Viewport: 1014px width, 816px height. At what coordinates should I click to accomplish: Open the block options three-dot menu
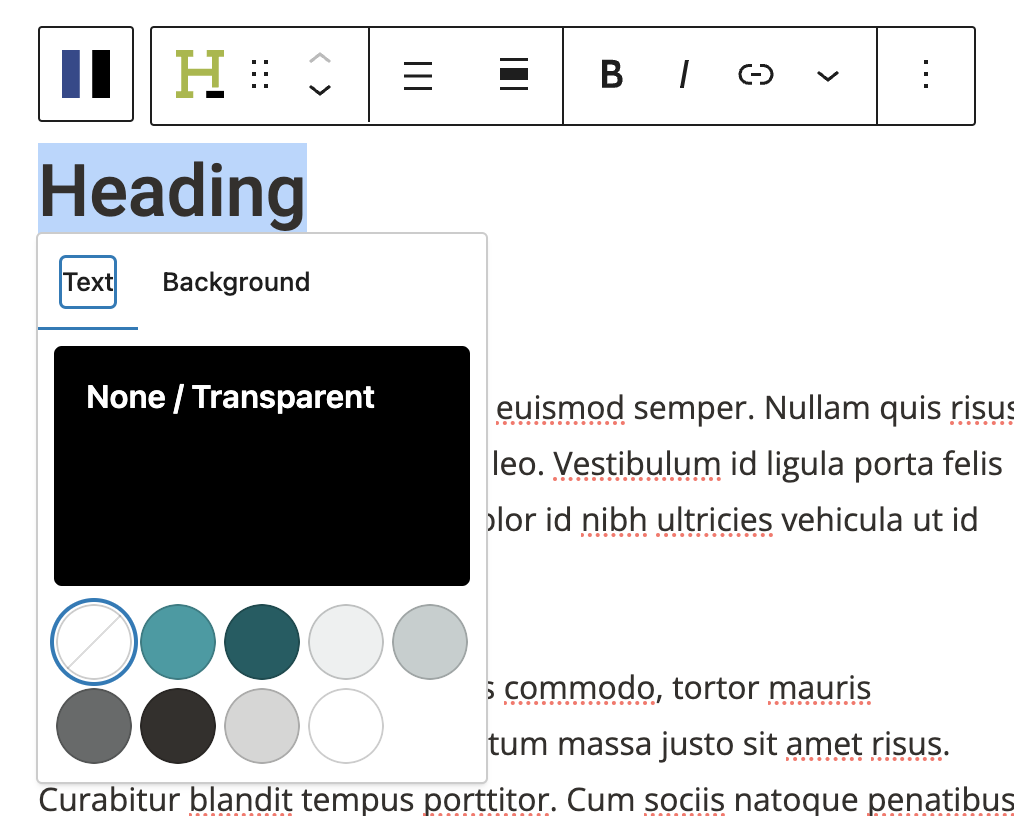(x=926, y=75)
